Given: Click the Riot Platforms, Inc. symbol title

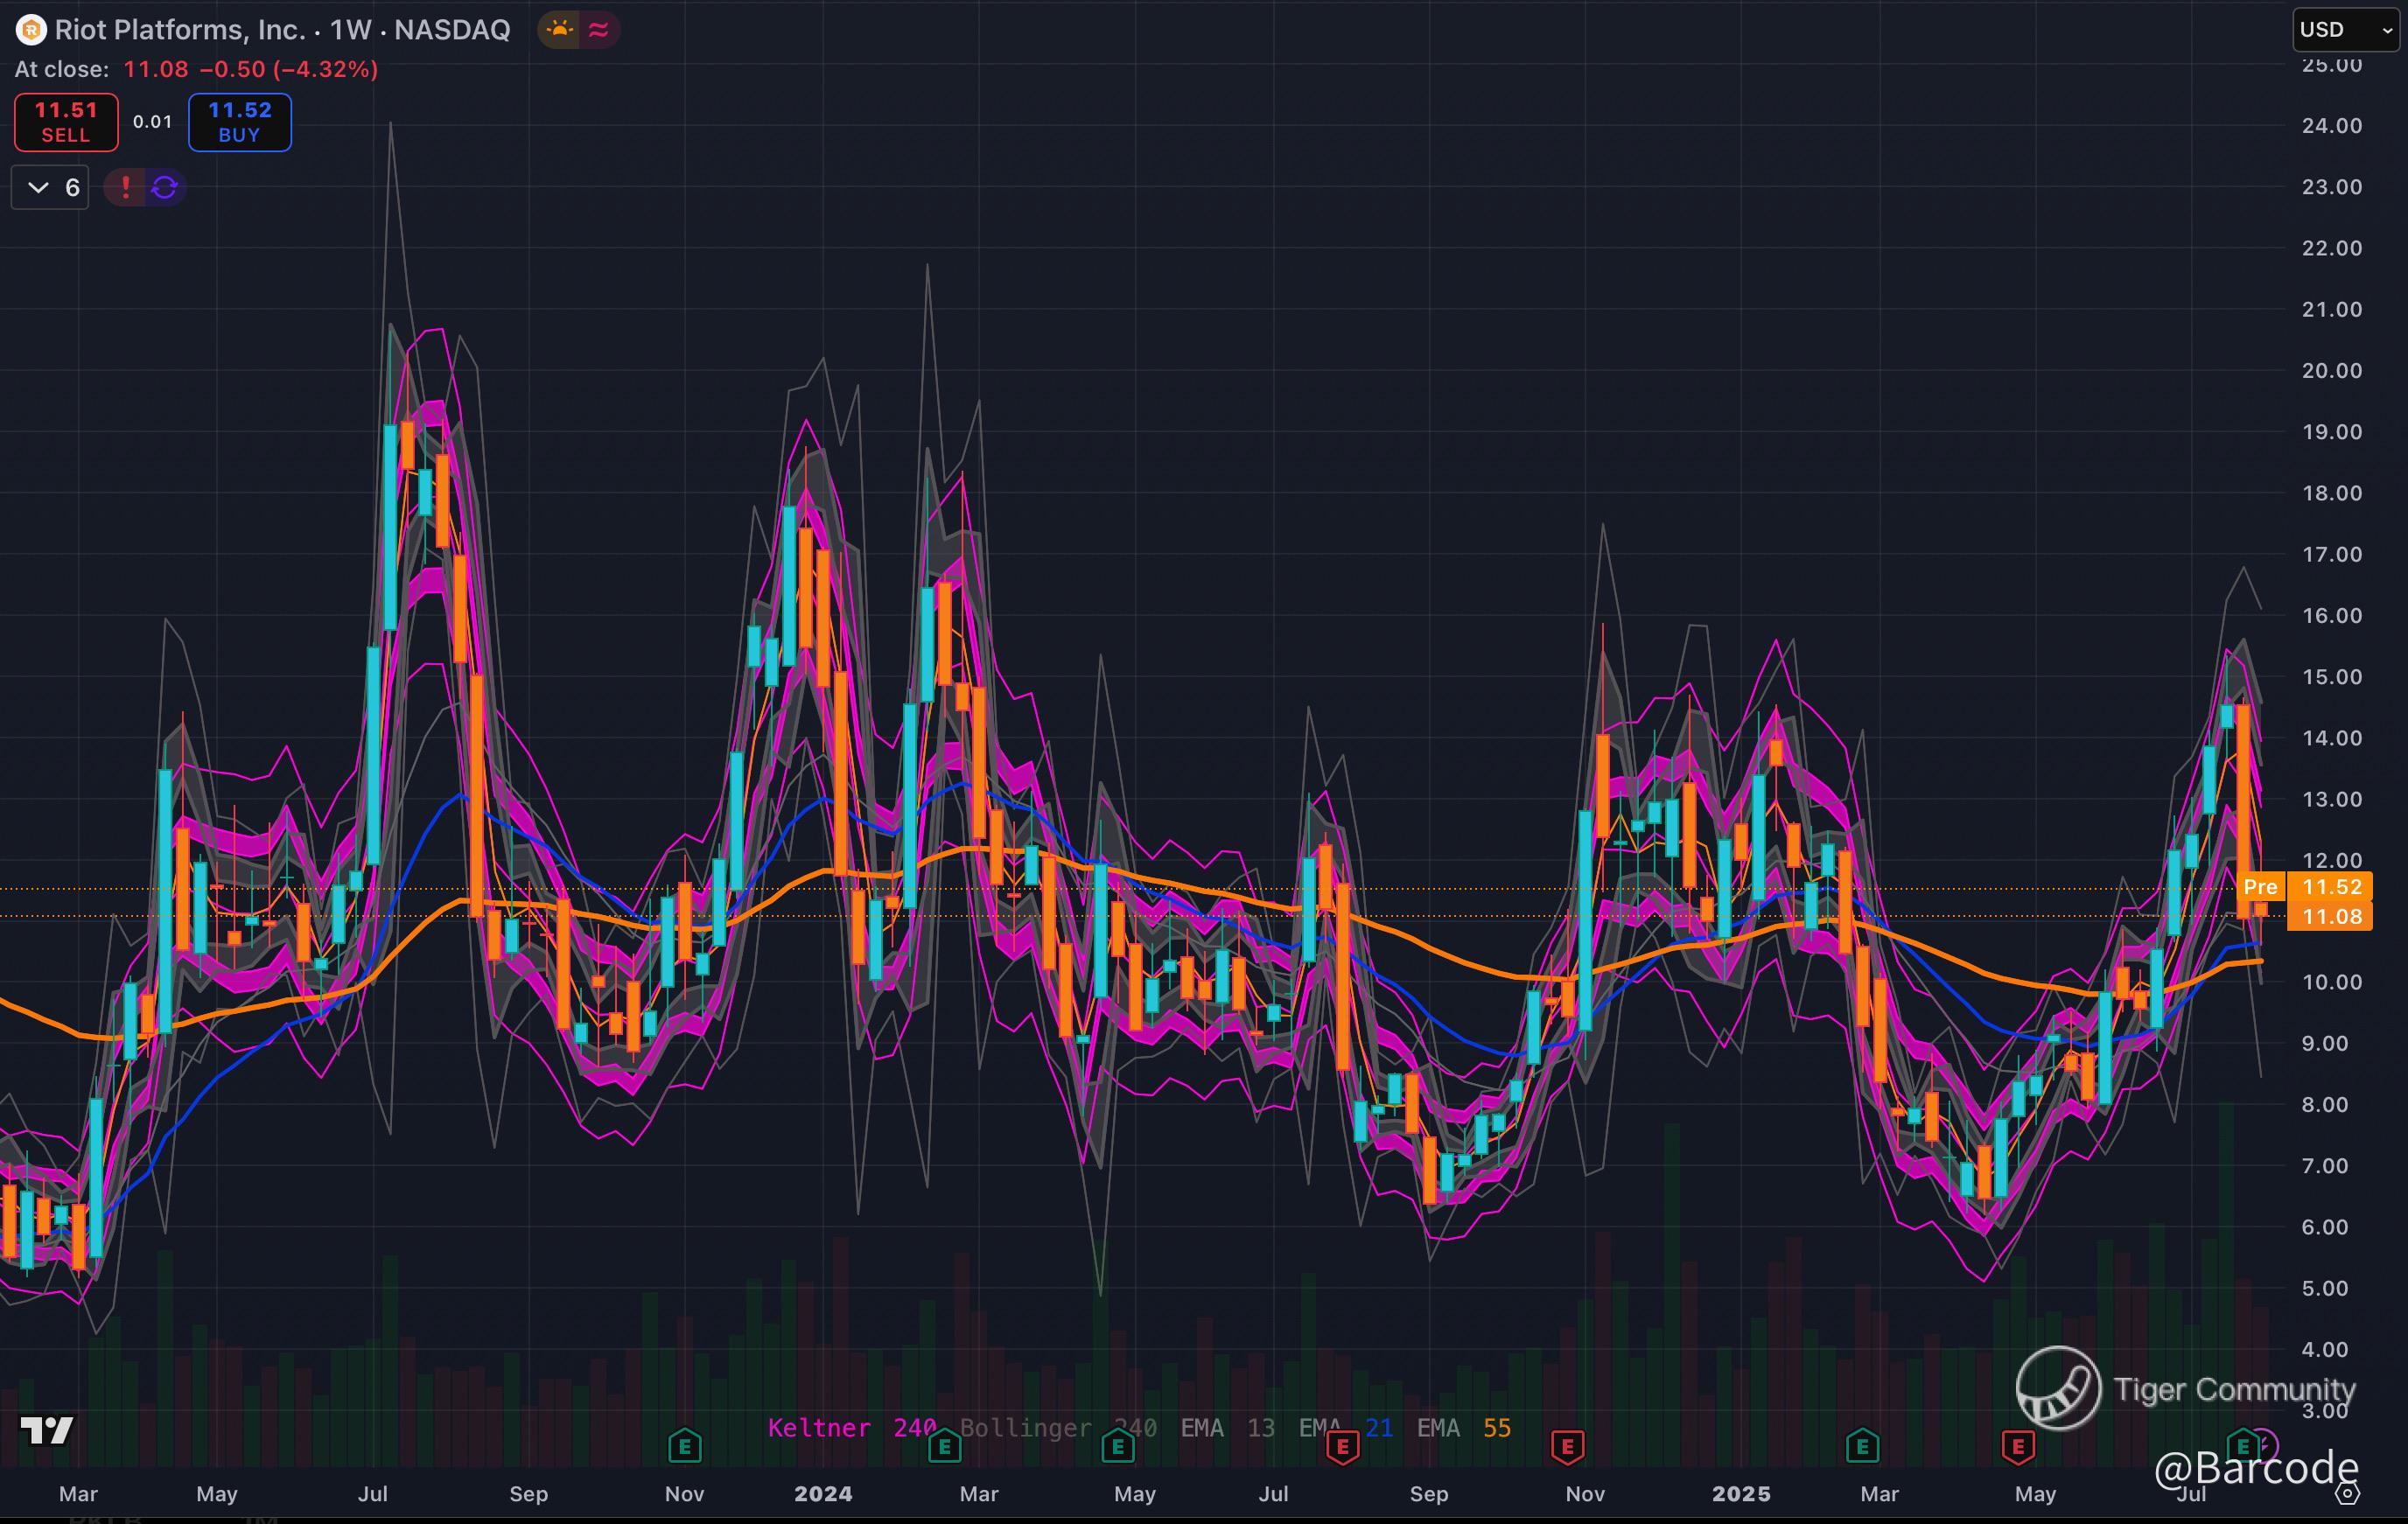Looking at the screenshot, I should (180, 30).
